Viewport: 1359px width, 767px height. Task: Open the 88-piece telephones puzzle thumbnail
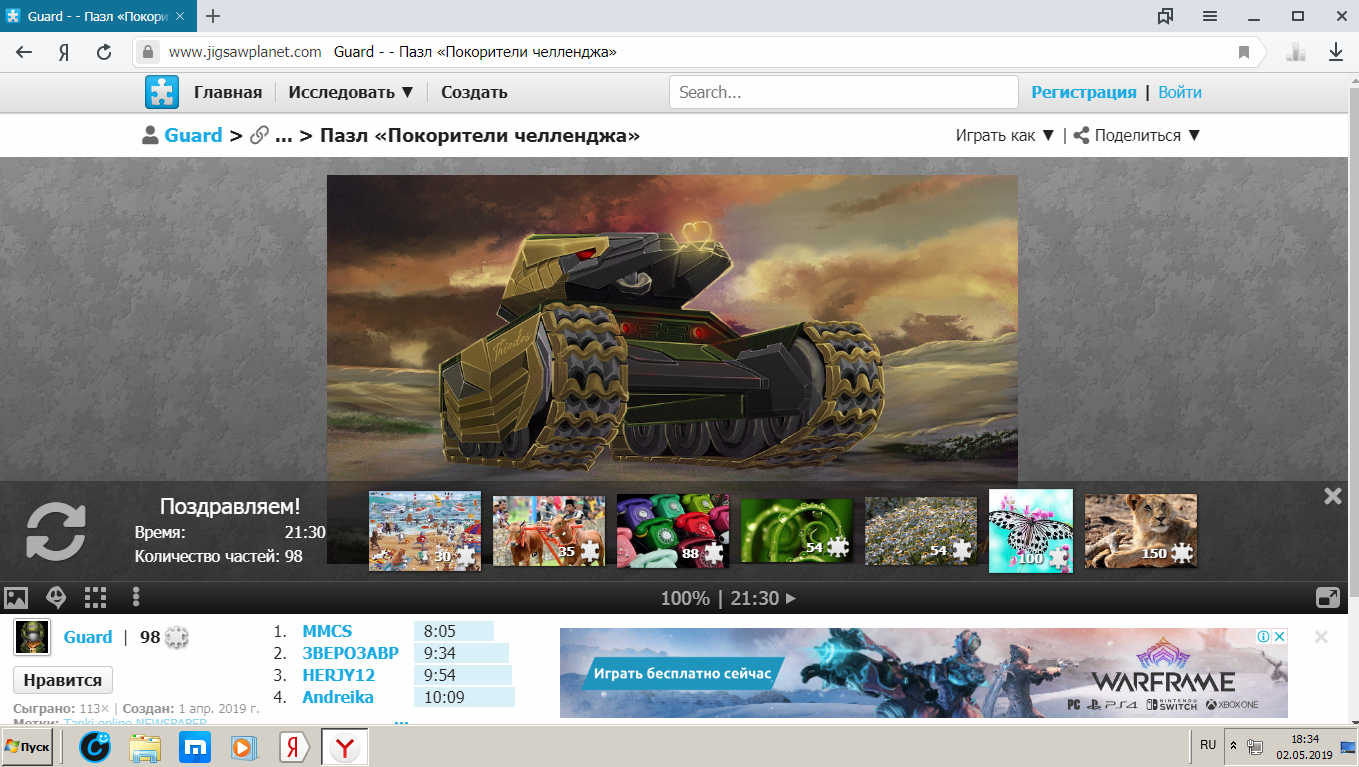point(673,531)
